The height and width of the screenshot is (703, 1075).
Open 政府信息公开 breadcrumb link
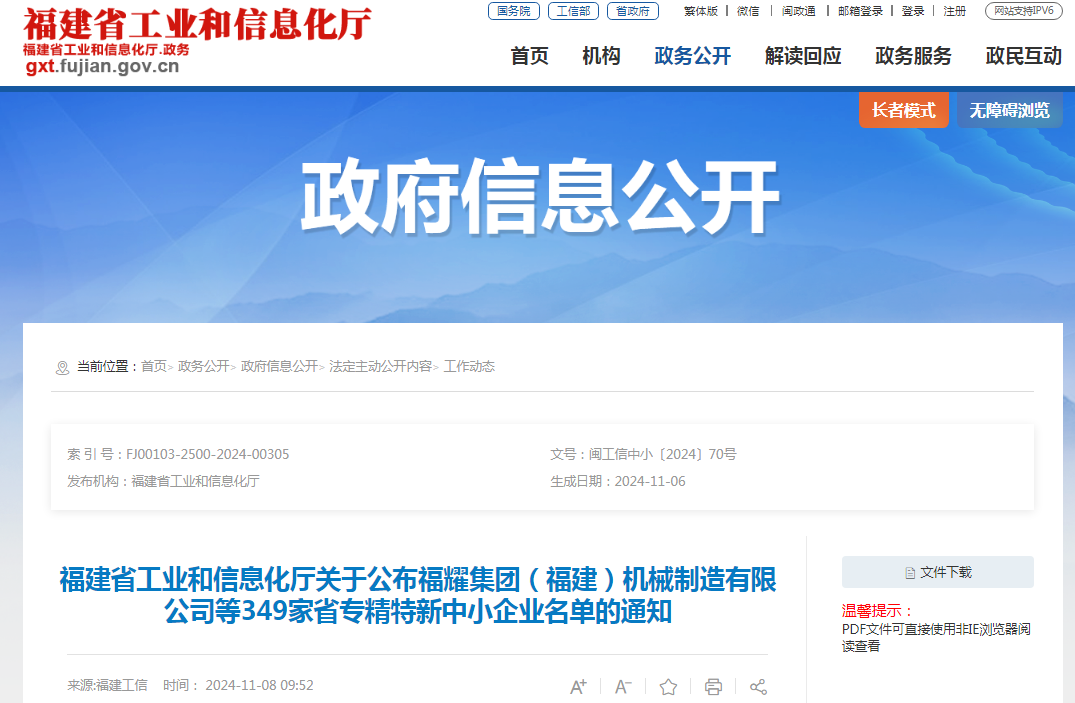[279, 366]
